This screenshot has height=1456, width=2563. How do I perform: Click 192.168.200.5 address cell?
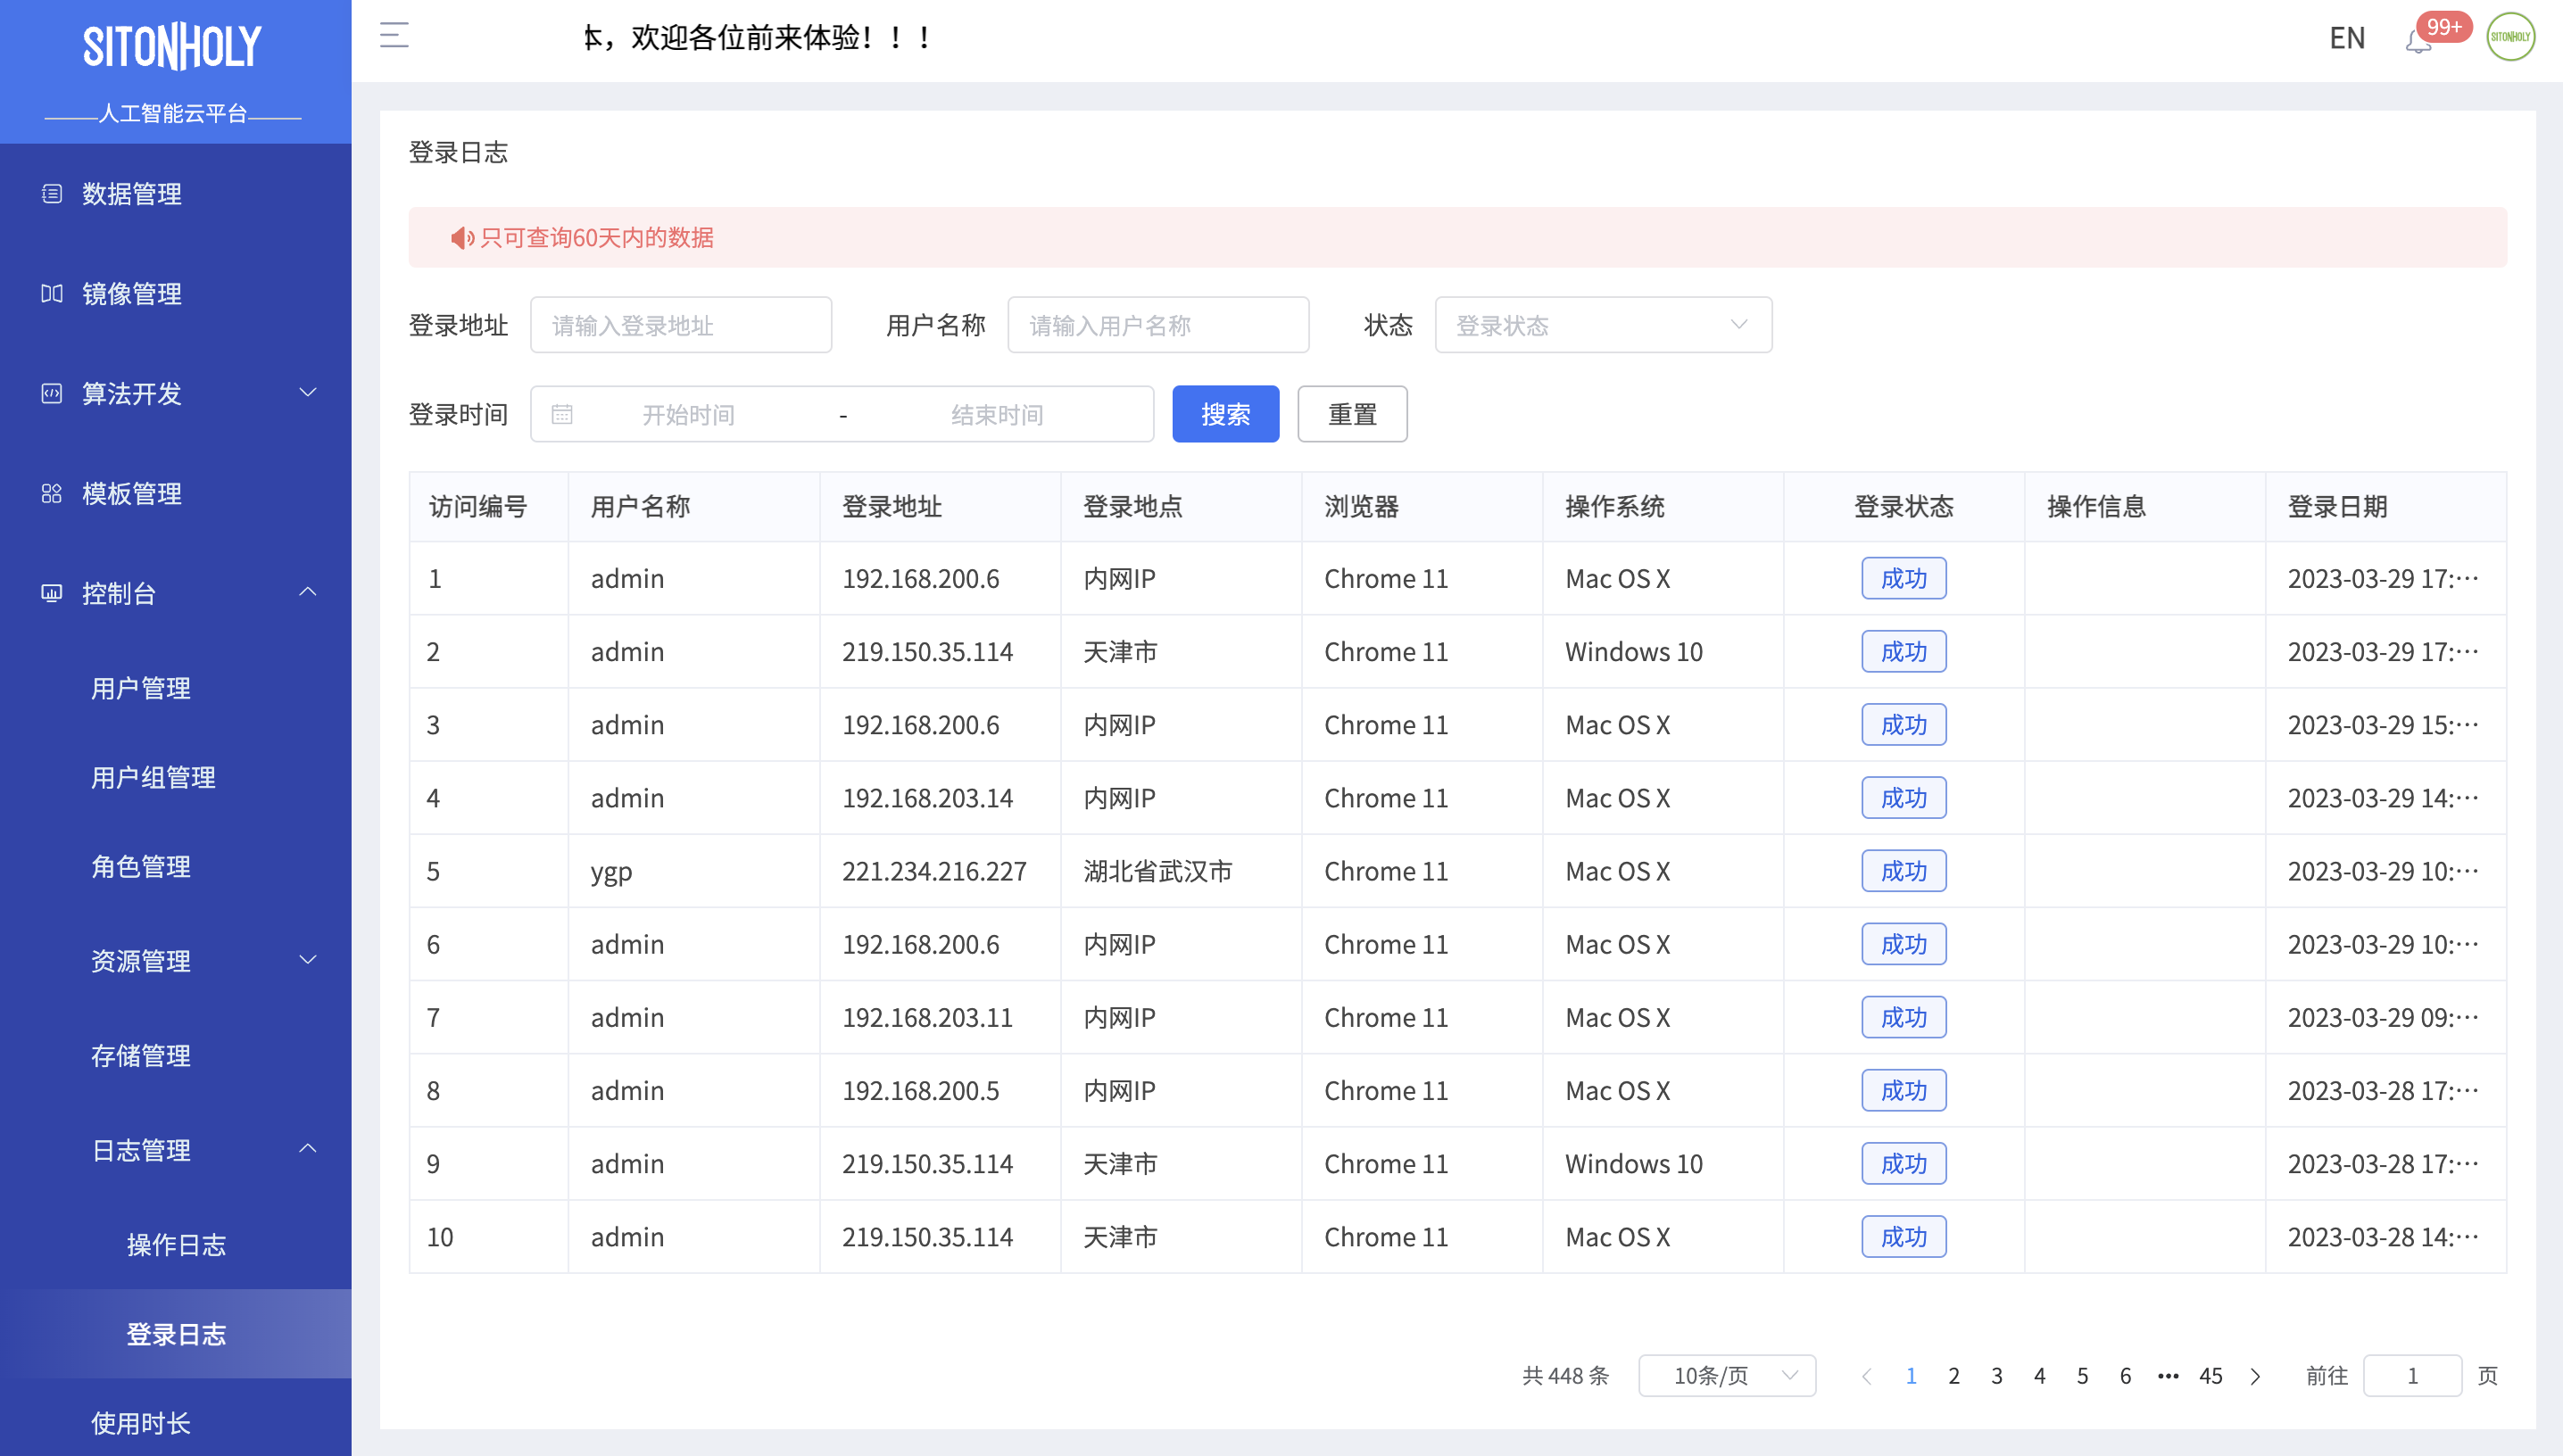(x=940, y=1091)
